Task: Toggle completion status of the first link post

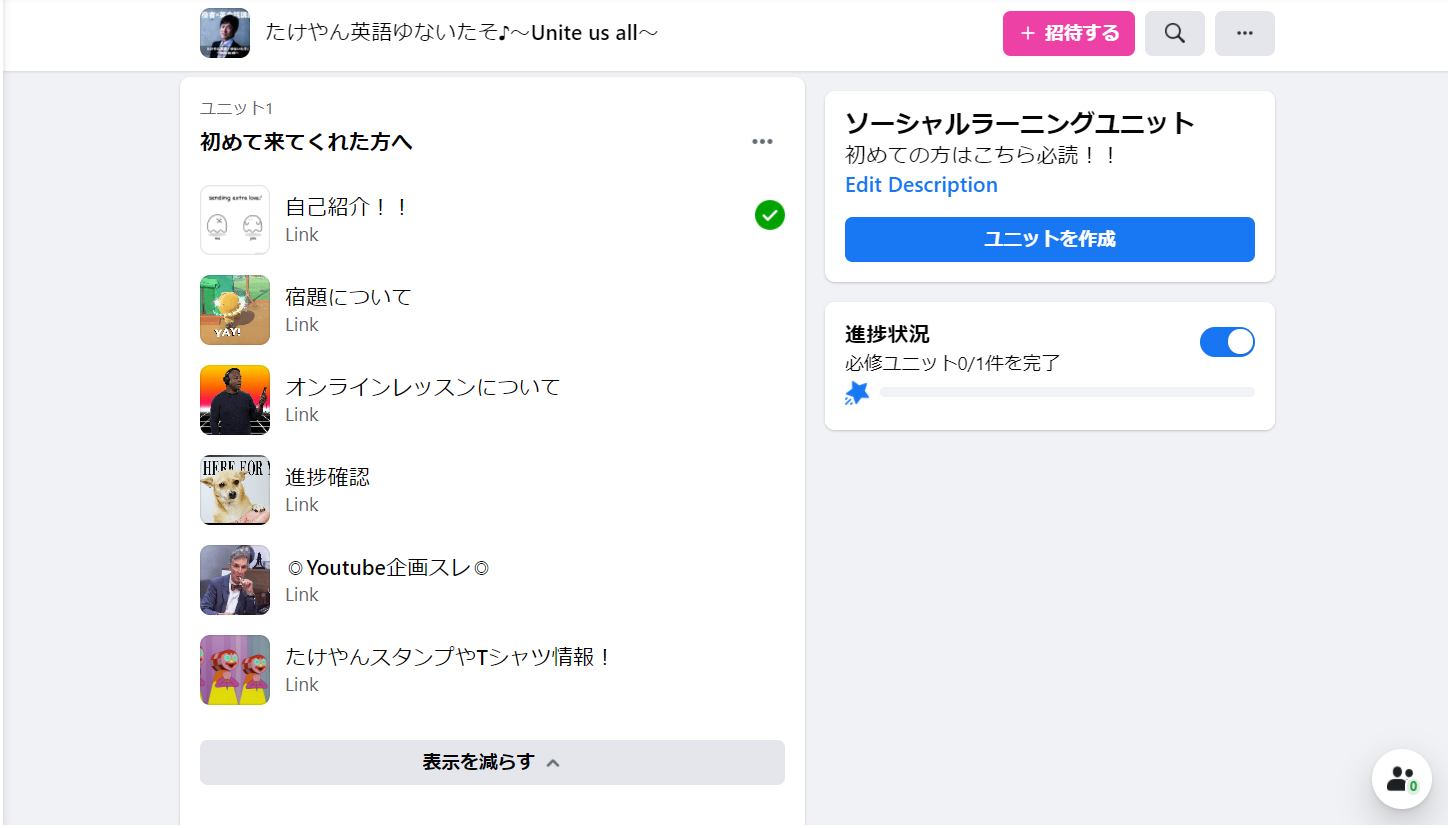Action: 769,215
